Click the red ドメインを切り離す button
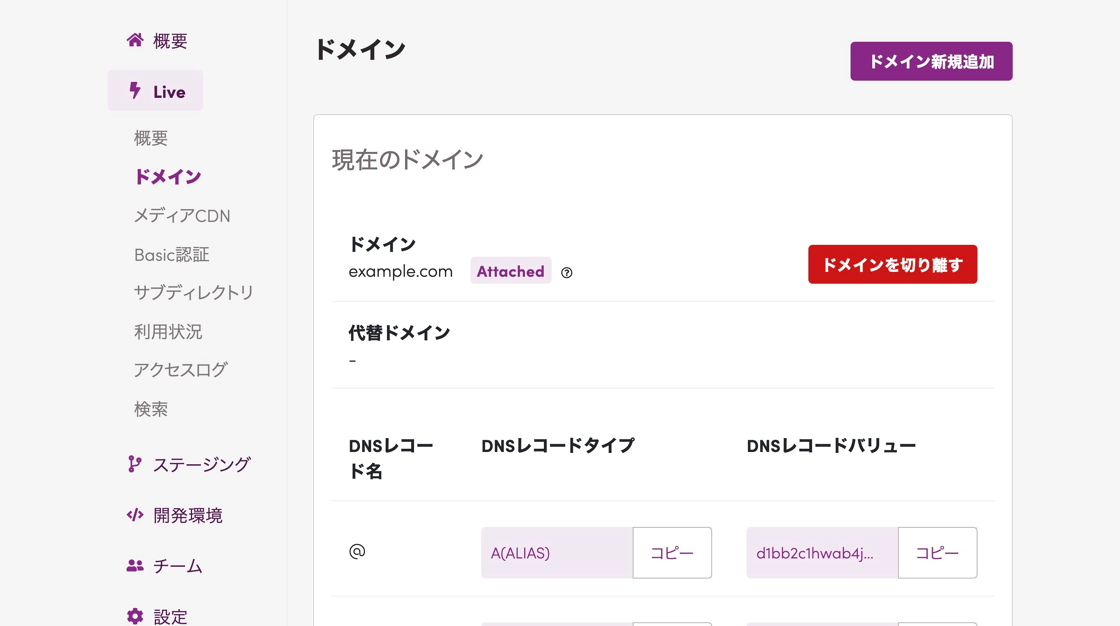The width and height of the screenshot is (1120, 626). click(x=892, y=265)
